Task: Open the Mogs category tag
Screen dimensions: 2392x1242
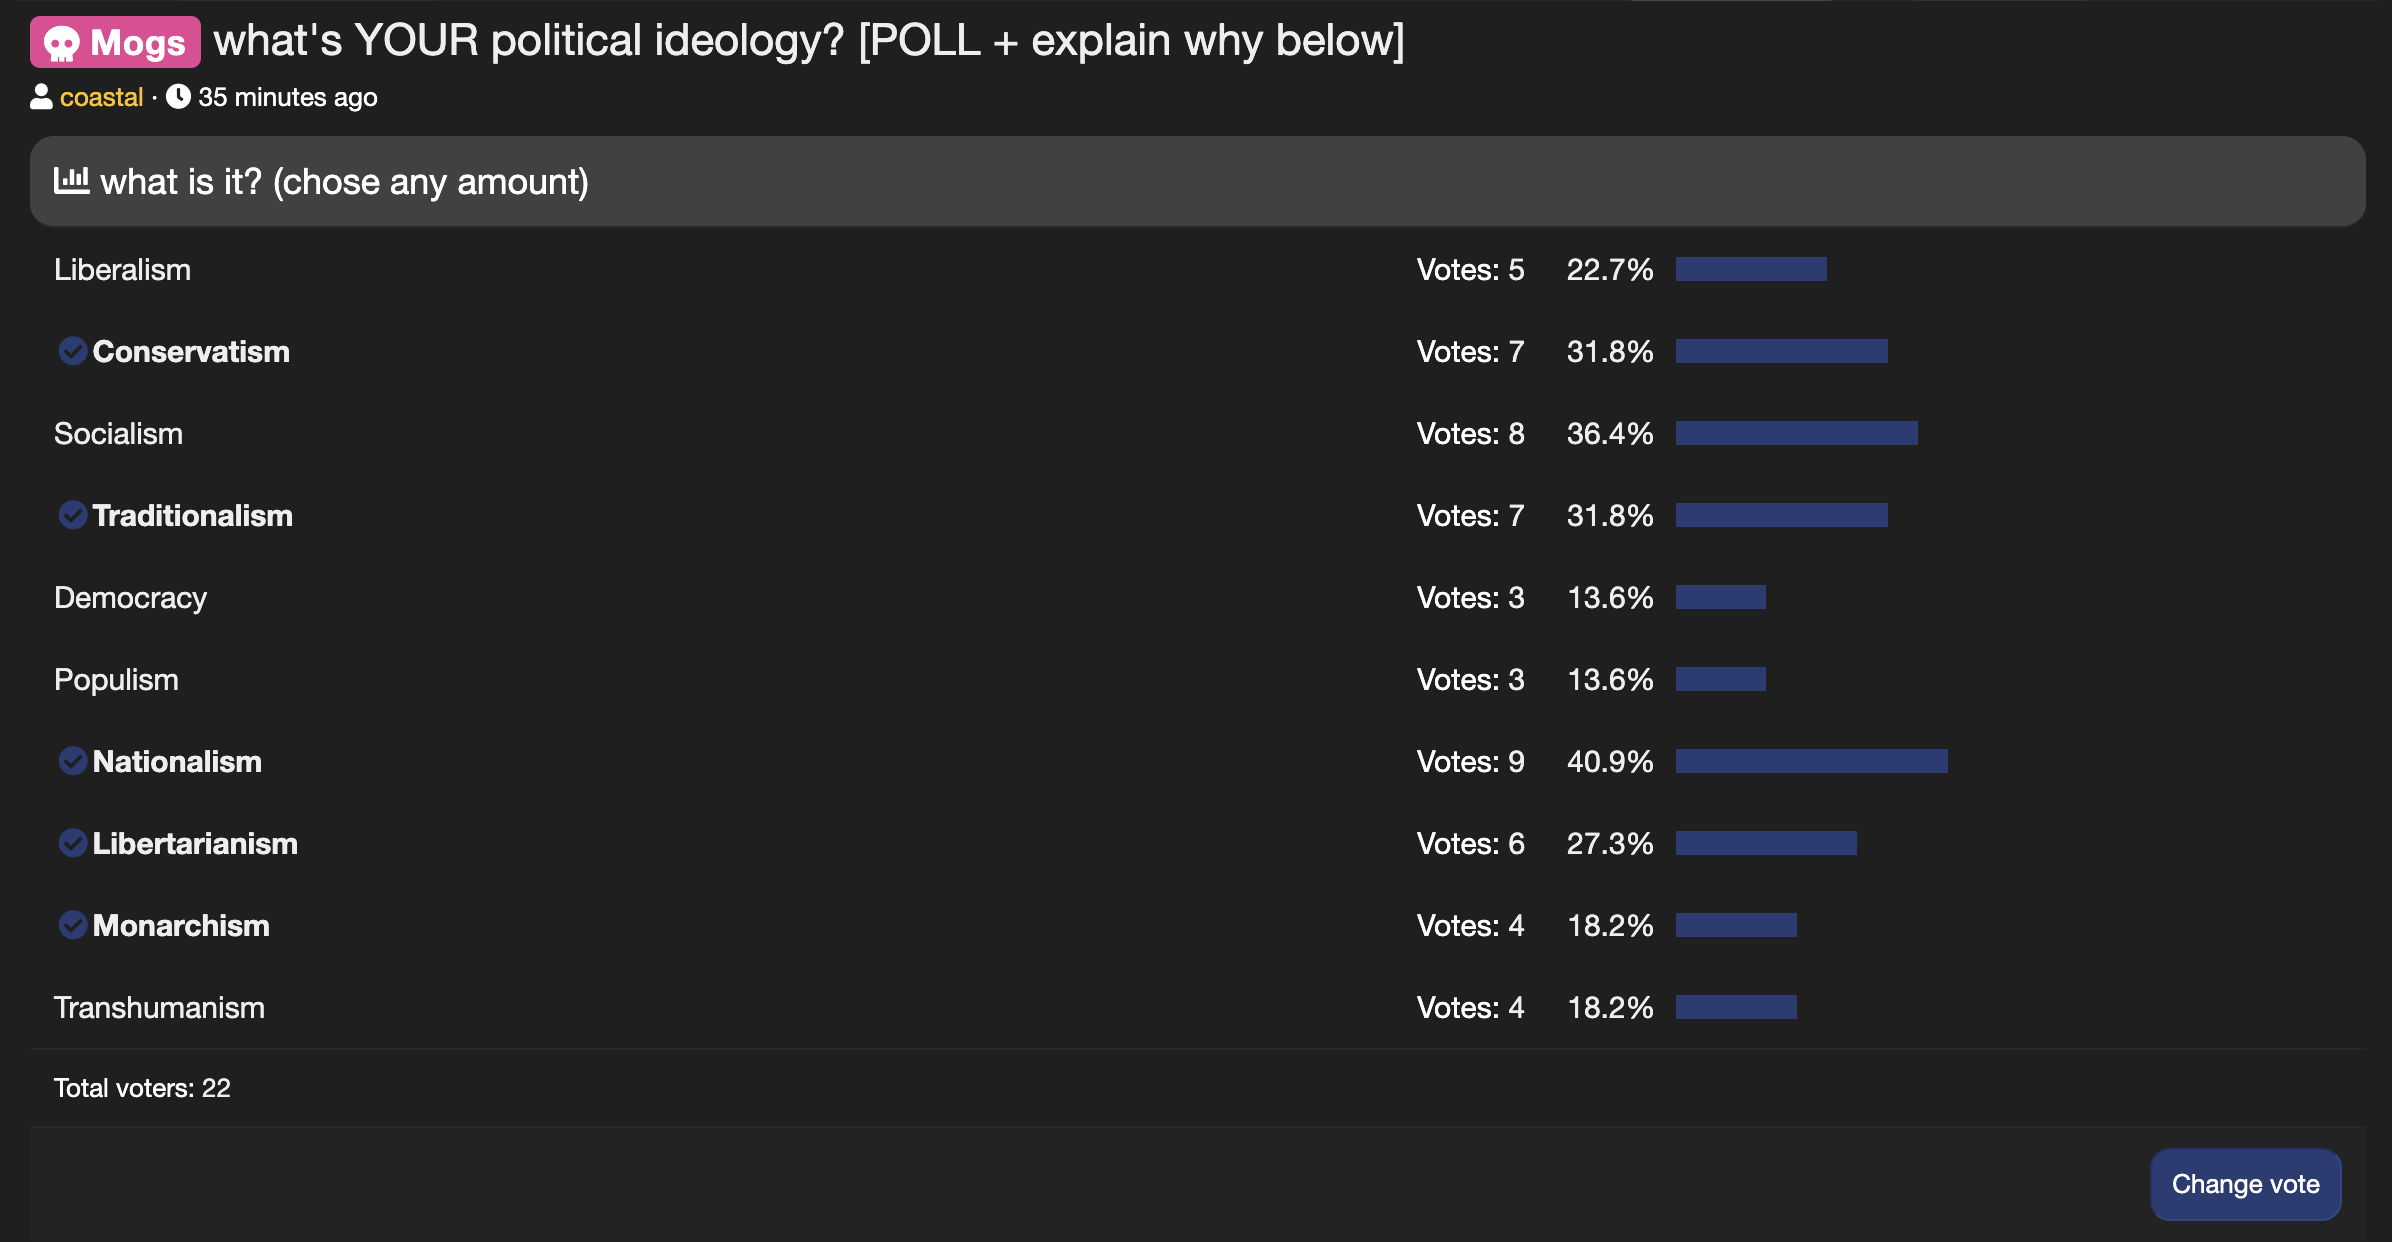Action: click(115, 43)
